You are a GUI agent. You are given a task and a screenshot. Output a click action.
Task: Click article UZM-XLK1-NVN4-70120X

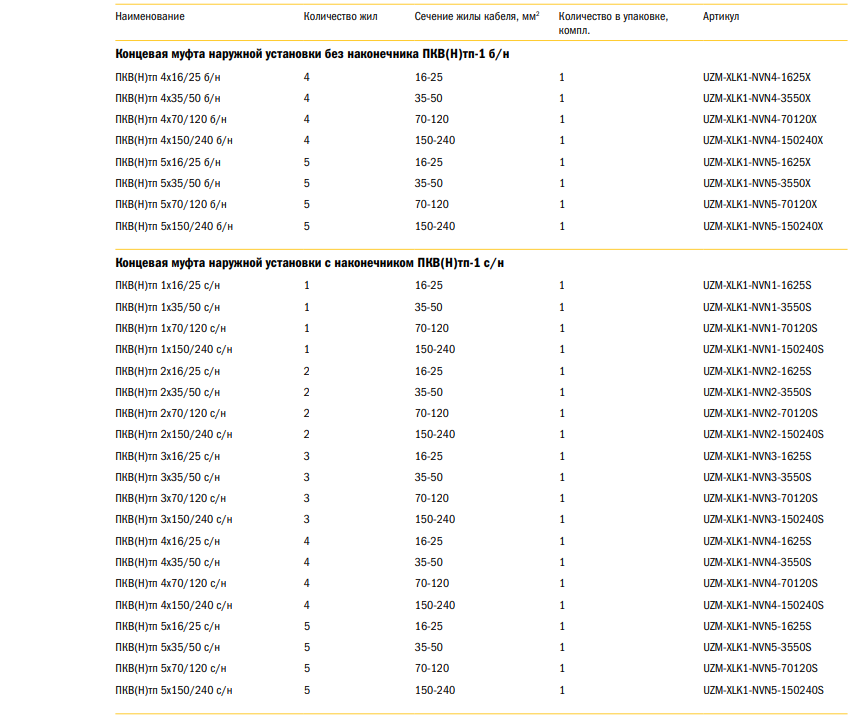(x=760, y=119)
